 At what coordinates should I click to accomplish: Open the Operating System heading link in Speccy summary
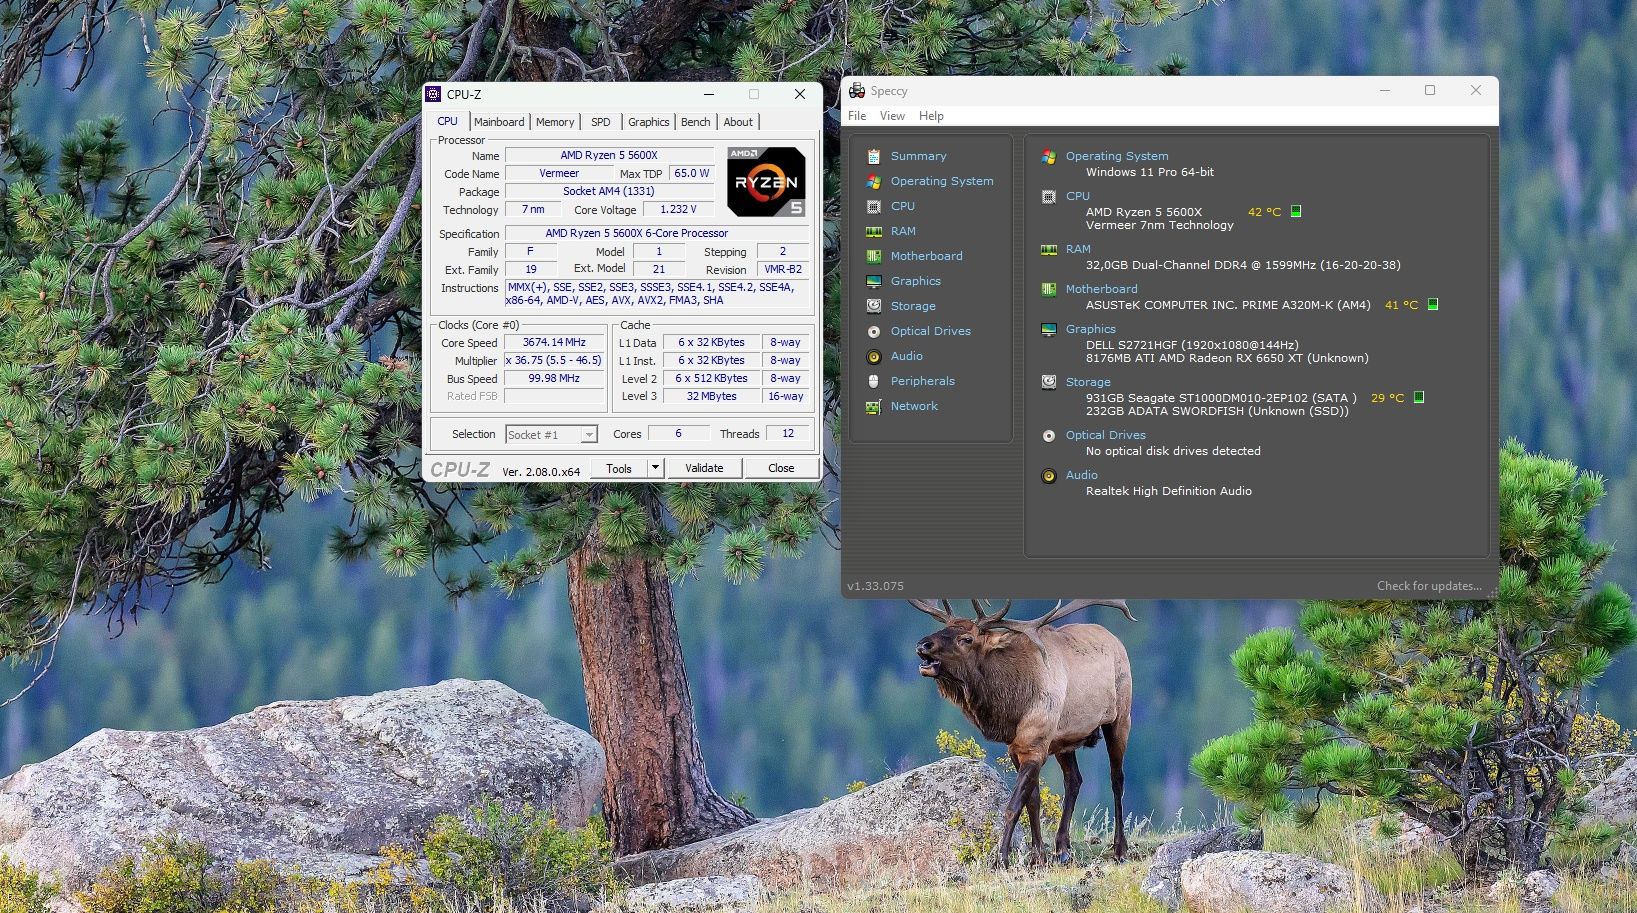click(1117, 156)
